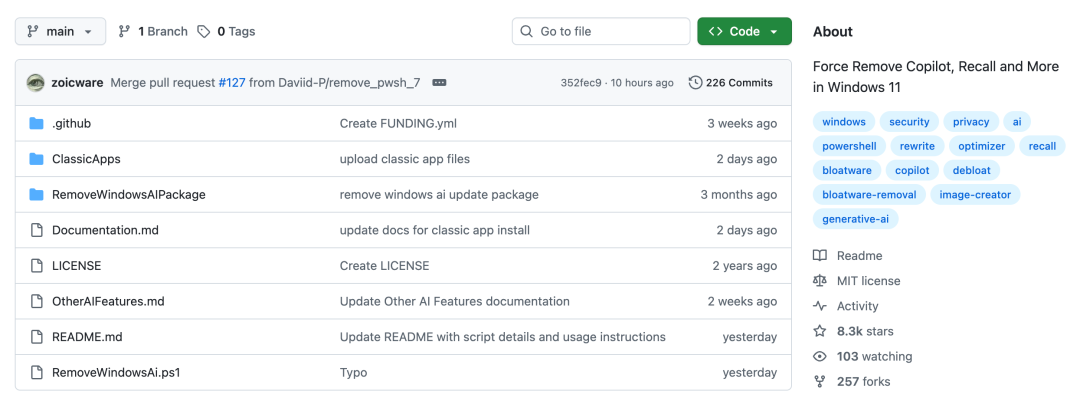Open the .github folder
1080x401 pixels.
click(71, 123)
